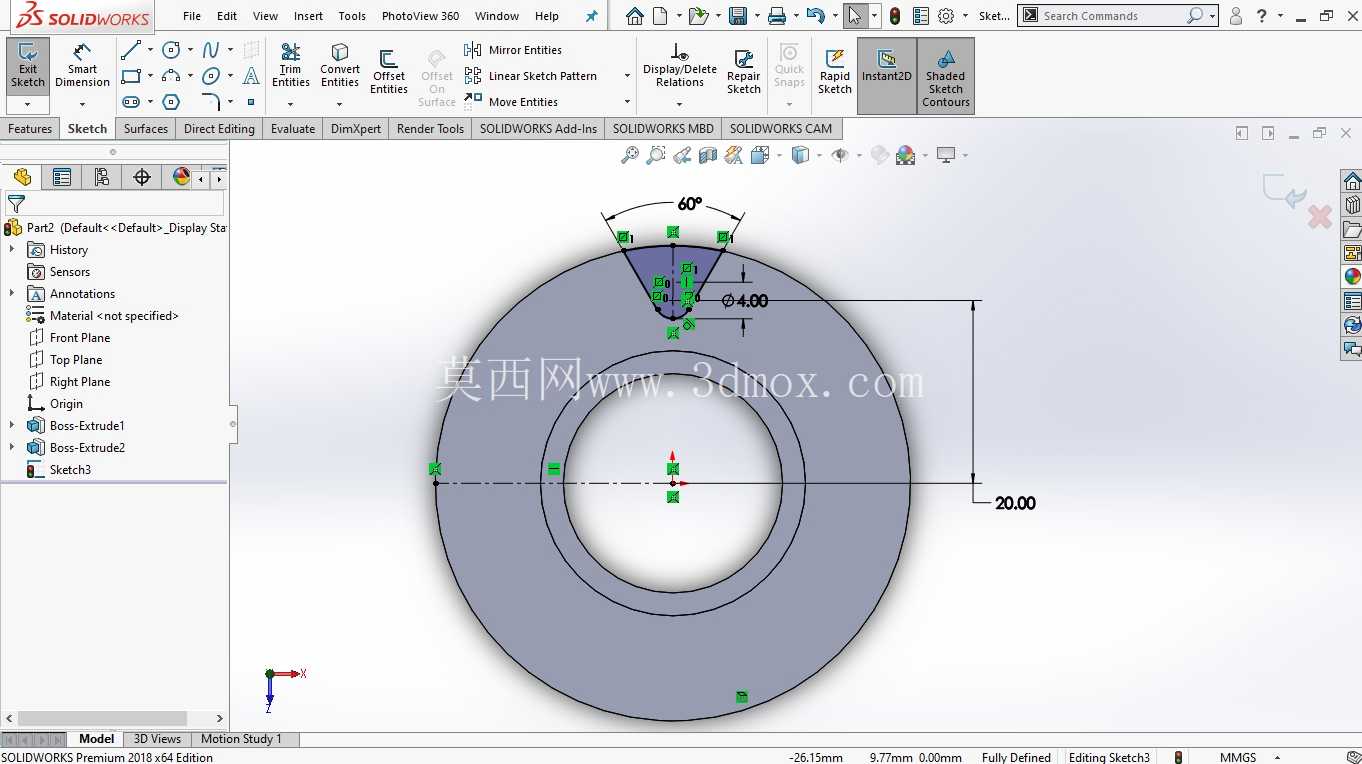This screenshot has height=764, width=1362.
Task: Expand the Boss-Extrude1 feature
Action: click(12, 426)
